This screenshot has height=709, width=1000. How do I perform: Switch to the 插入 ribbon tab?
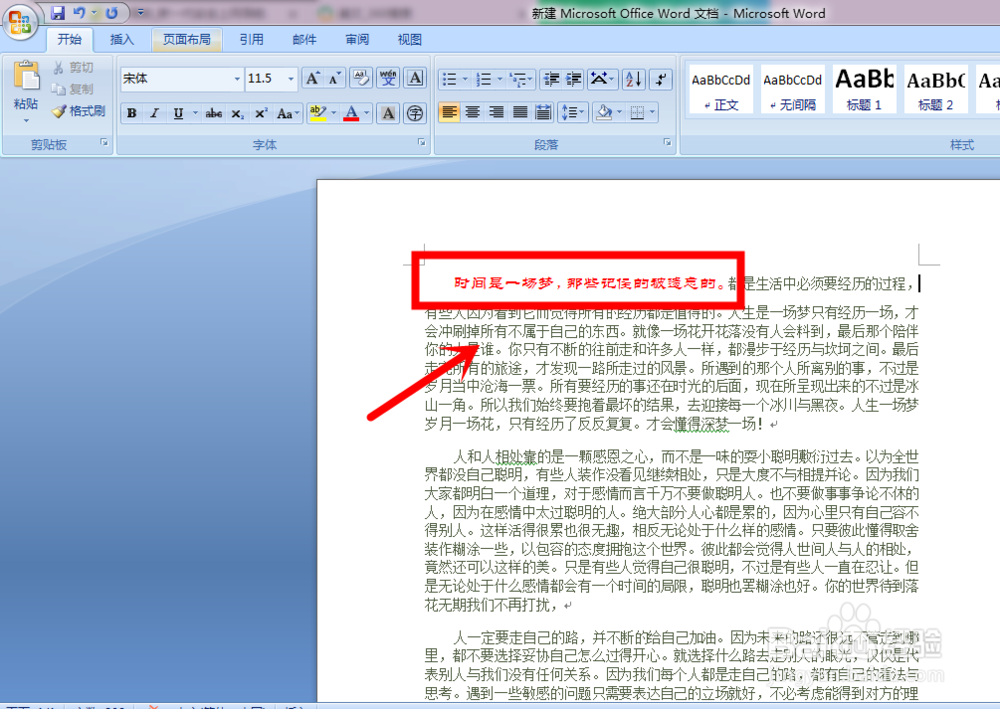pyautogui.click(x=120, y=39)
